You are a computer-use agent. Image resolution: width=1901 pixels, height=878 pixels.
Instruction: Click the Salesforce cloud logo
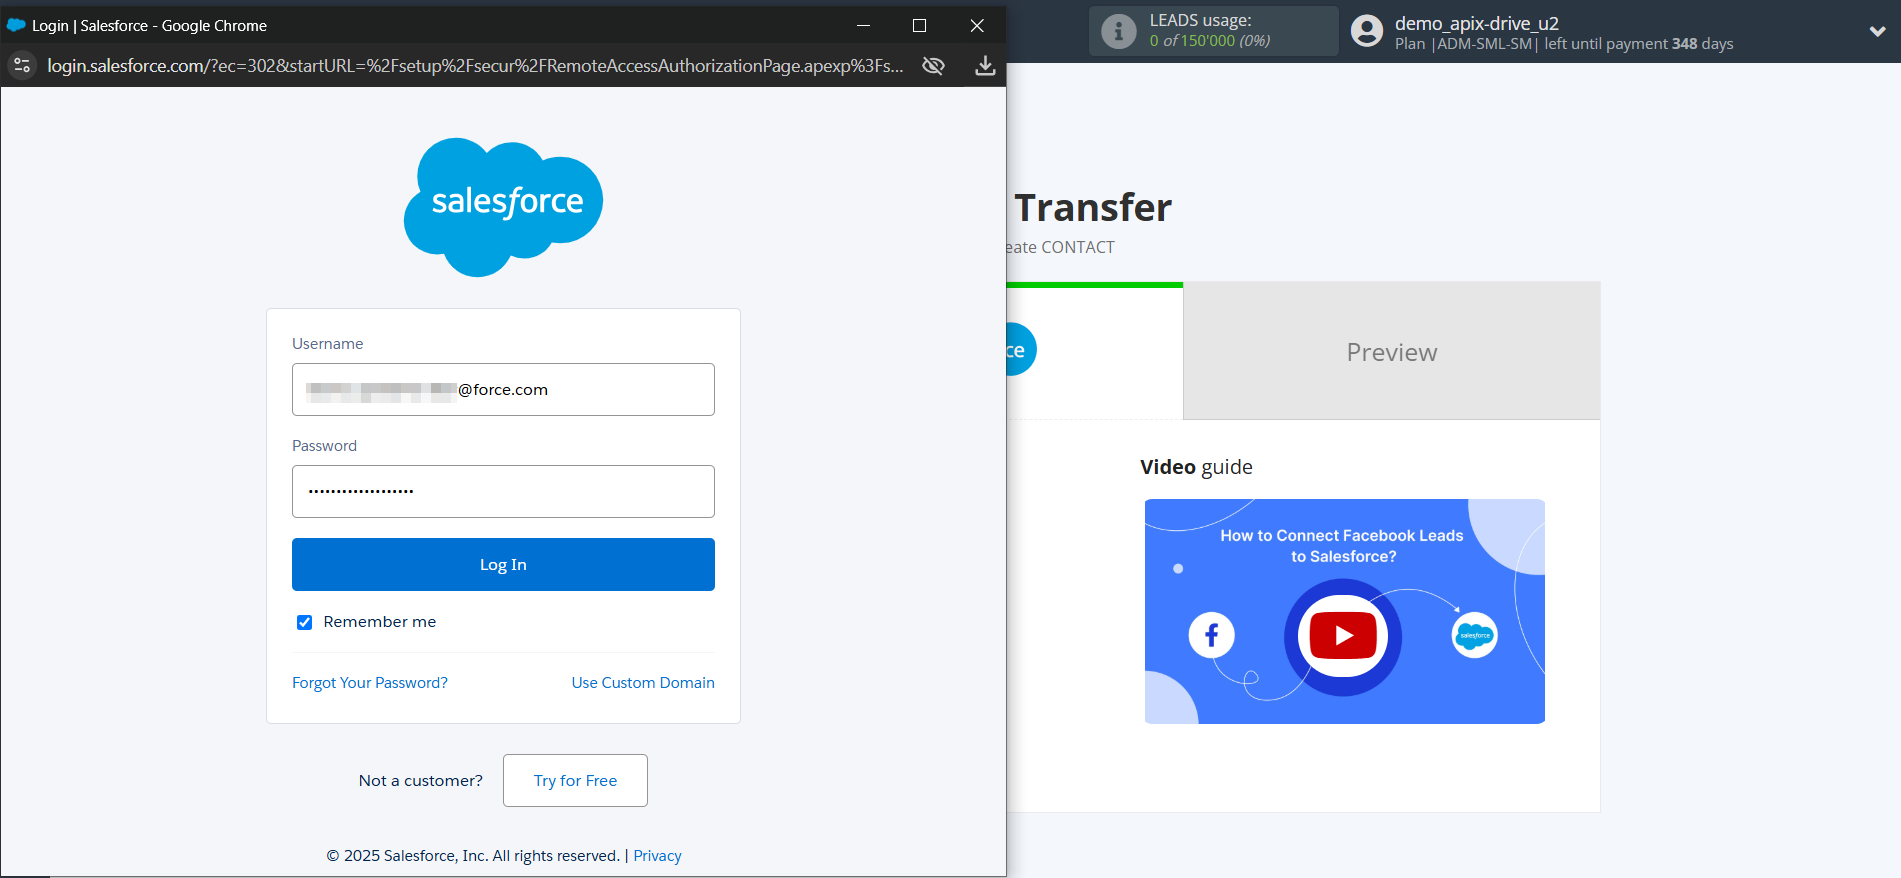(x=504, y=206)
